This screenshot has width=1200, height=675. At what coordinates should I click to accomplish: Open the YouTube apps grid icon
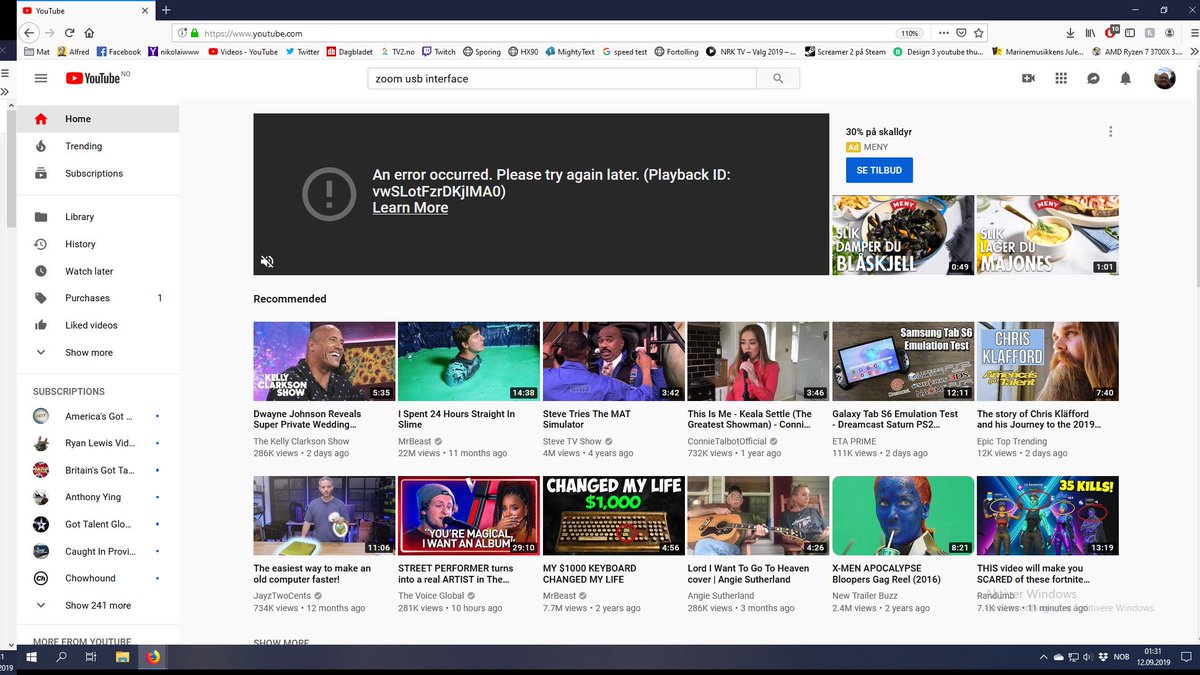pyautogui.click(x=1061, y=78)
